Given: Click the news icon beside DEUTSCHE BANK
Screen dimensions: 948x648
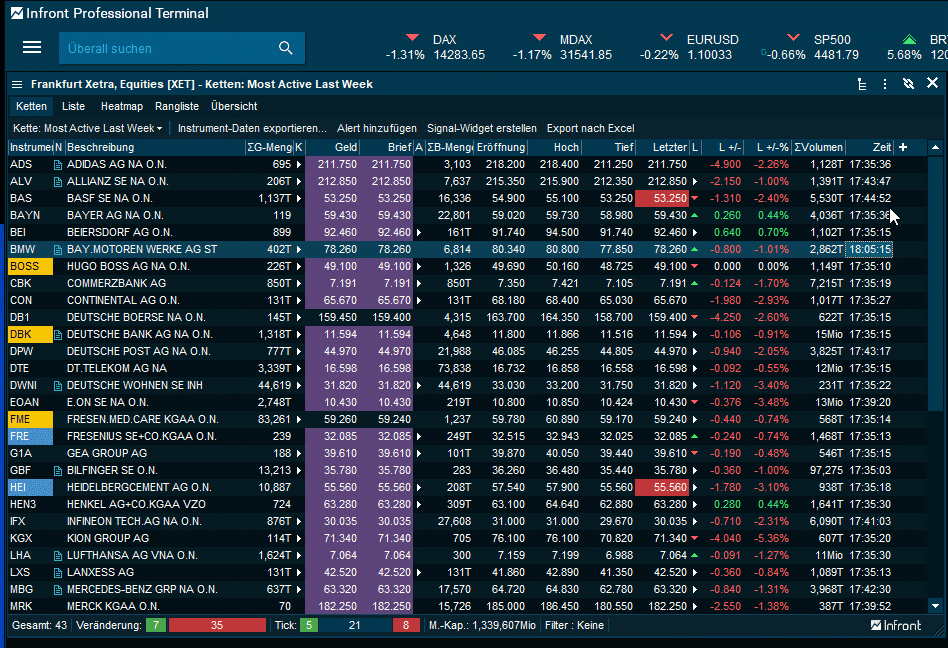Looking at the screenshot, I should click(x=58, y=334).
